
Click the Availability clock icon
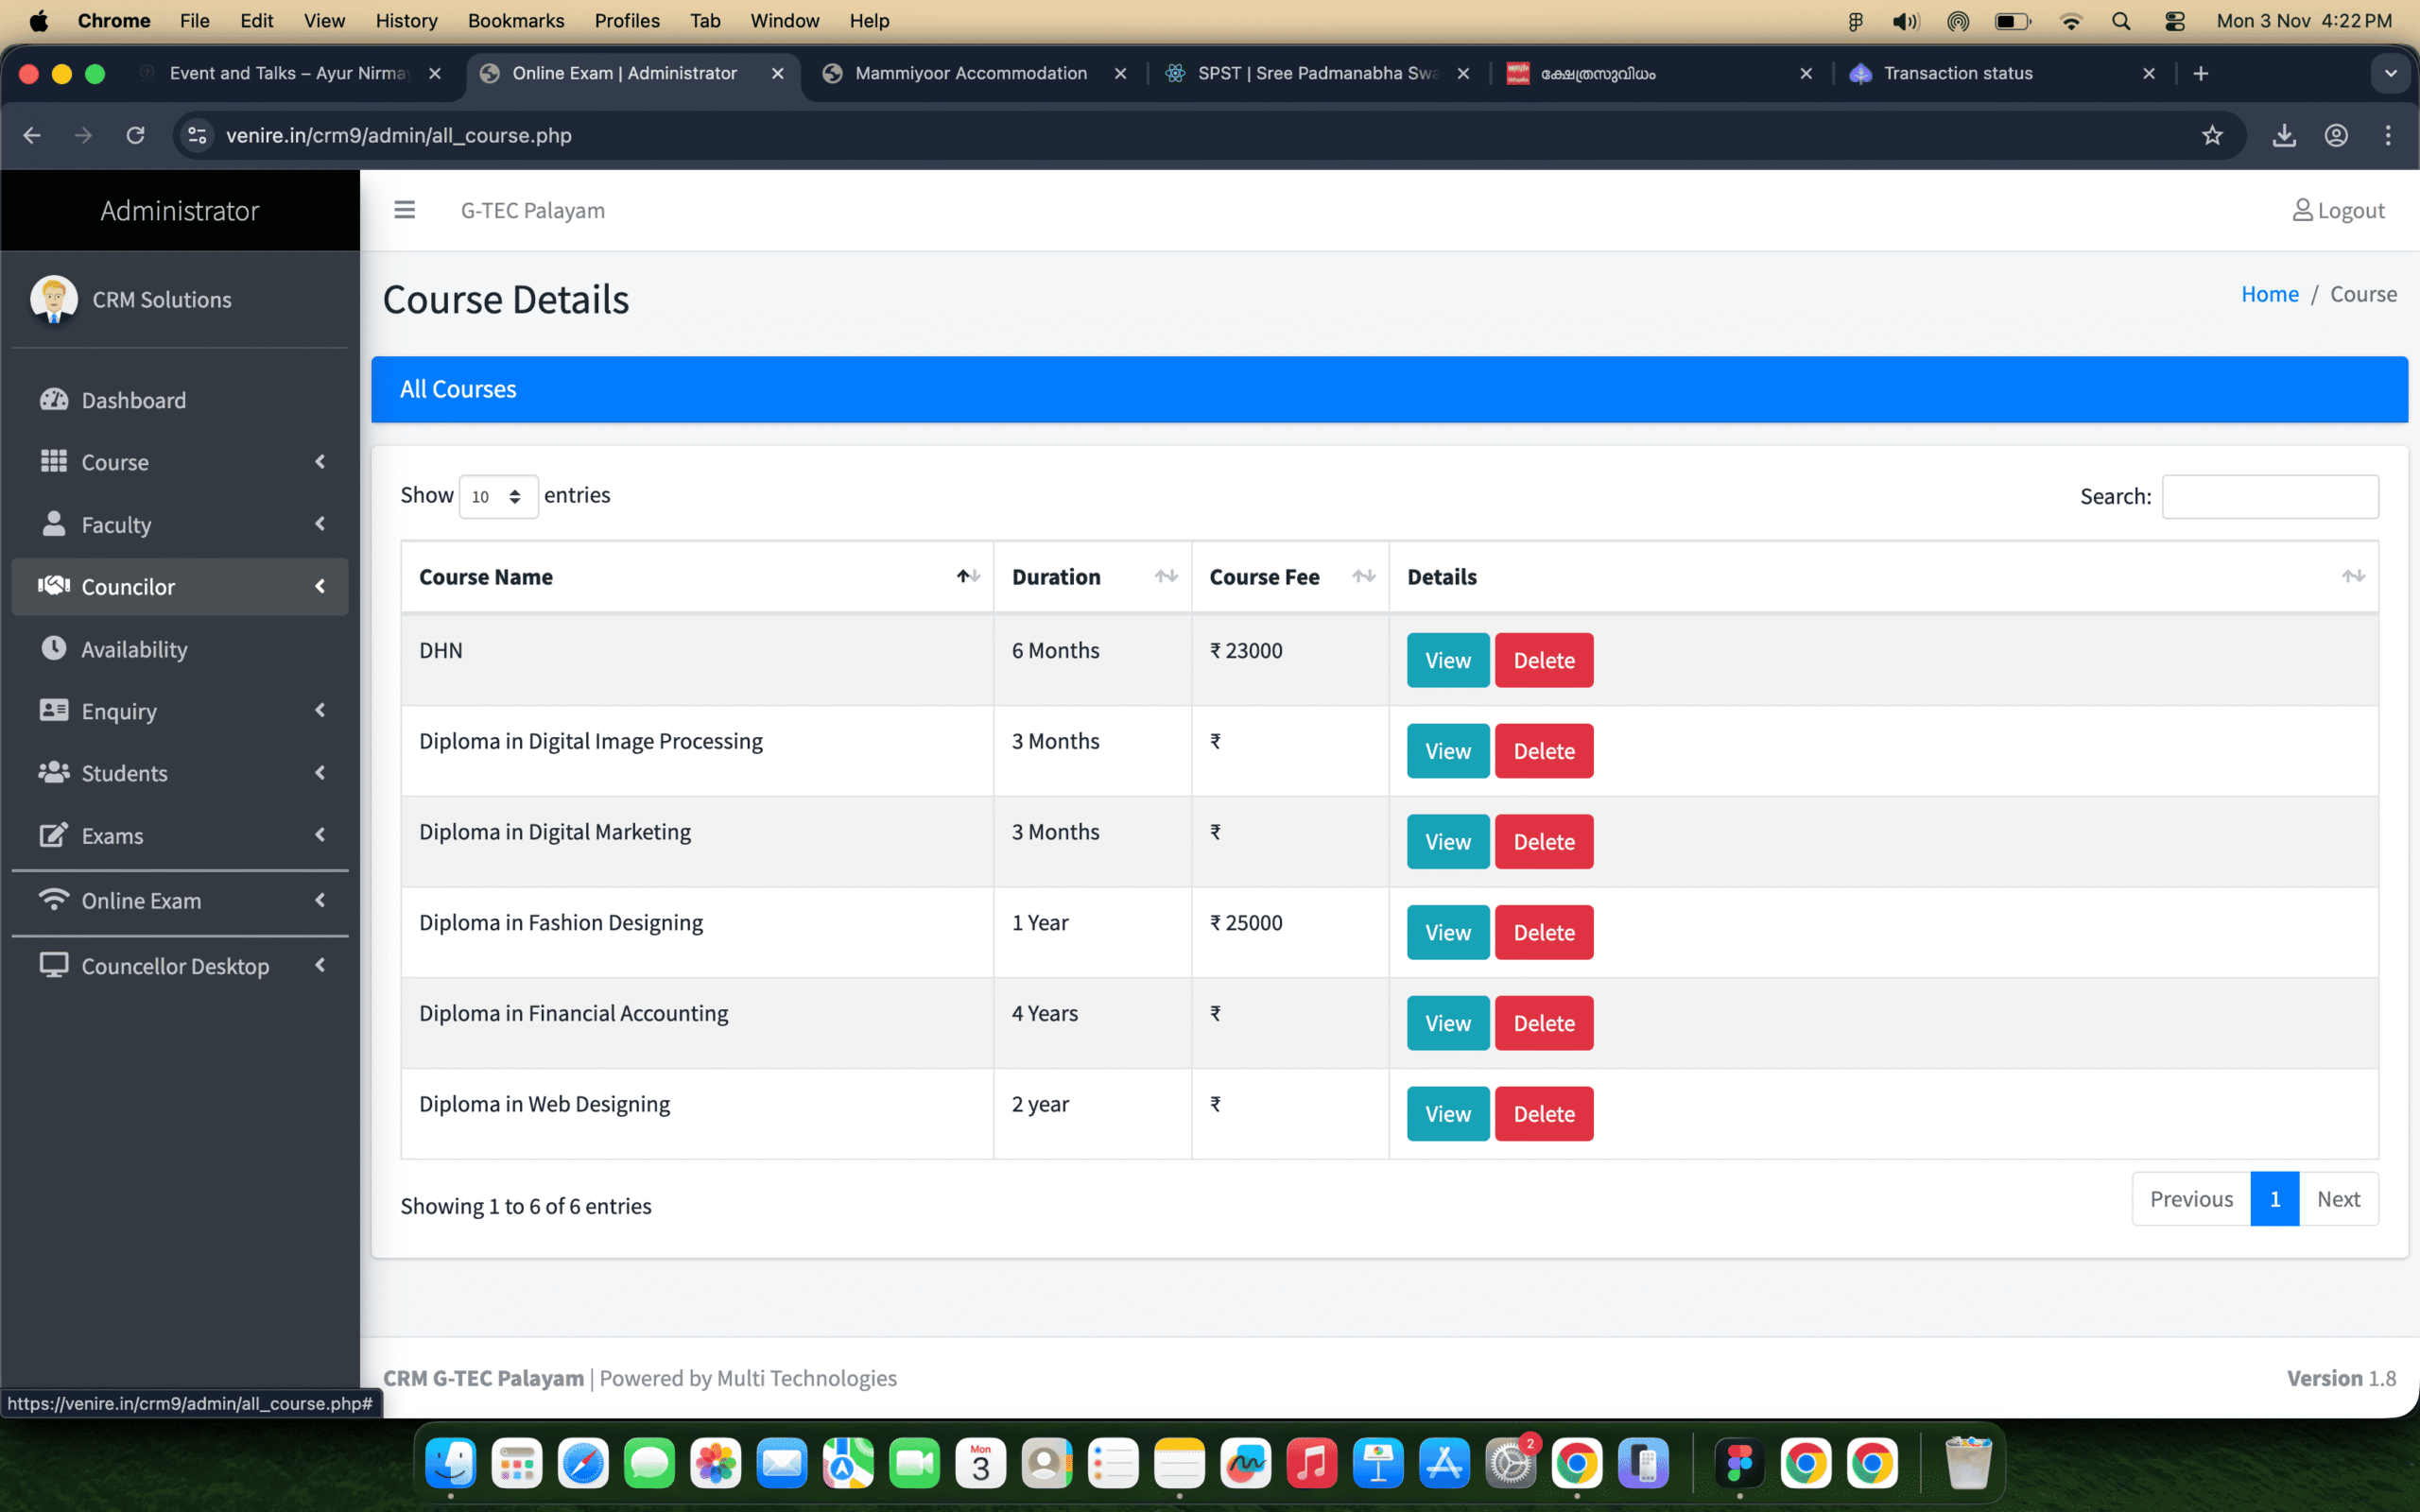point(54,648)
